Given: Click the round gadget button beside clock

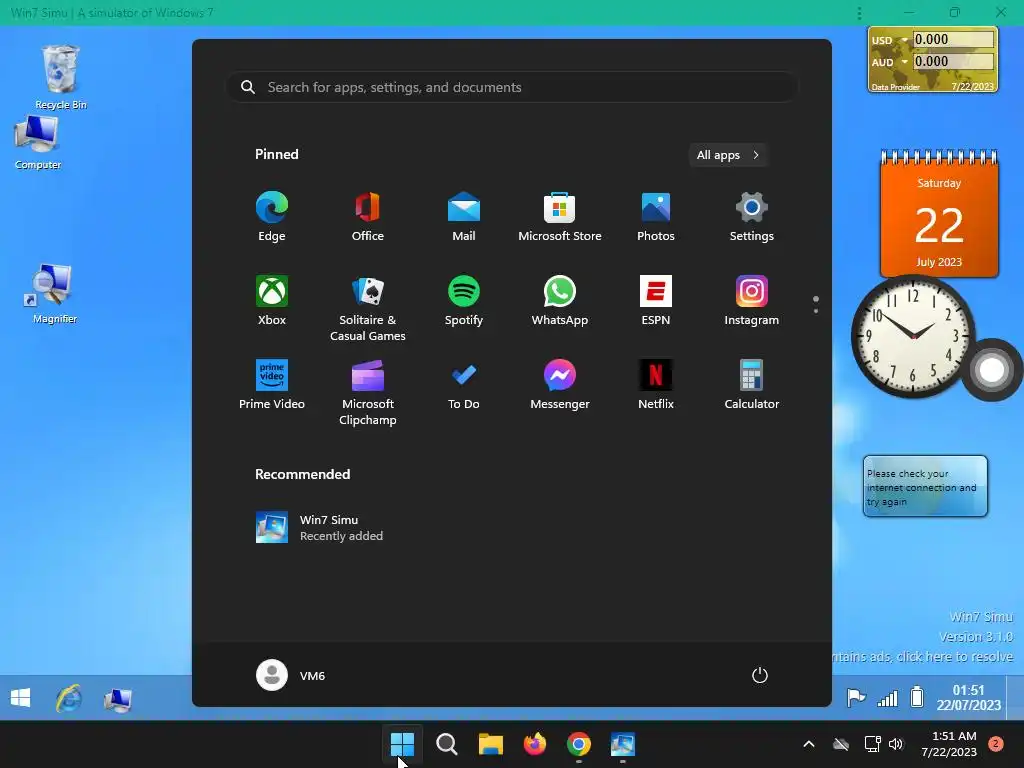Looking at the screenshot, I should (x=991, y=370).
